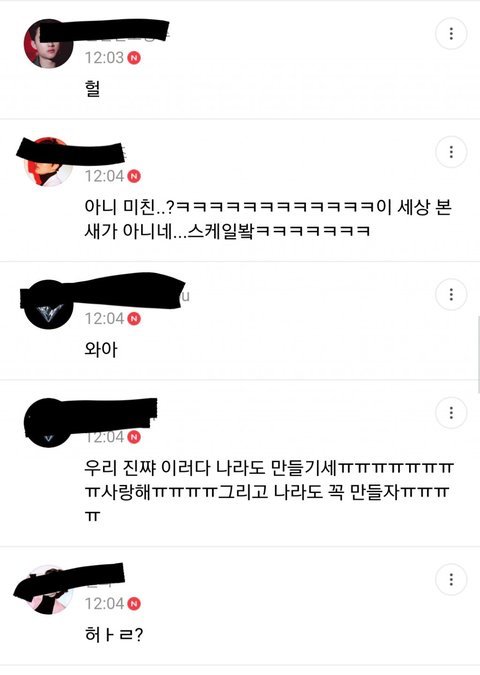This screenshot has height=675, width=480.
Task: Open profile photo of the 헐 commenter
Action: click(48, 44)
